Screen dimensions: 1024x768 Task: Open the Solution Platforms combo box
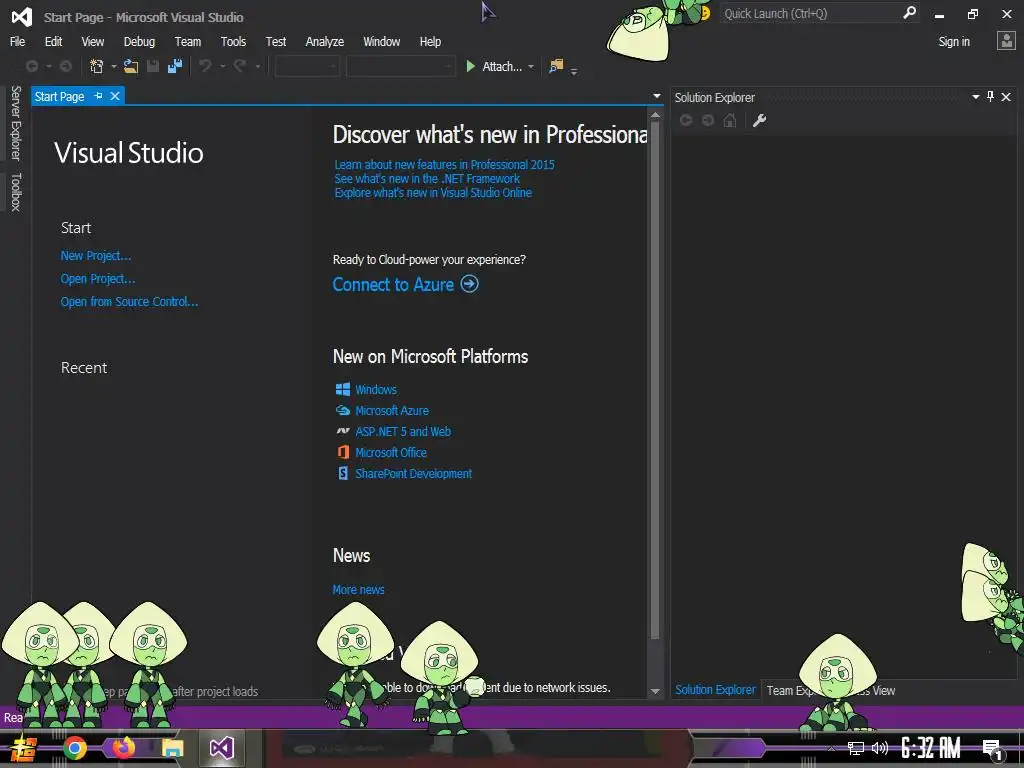point(400,66)
